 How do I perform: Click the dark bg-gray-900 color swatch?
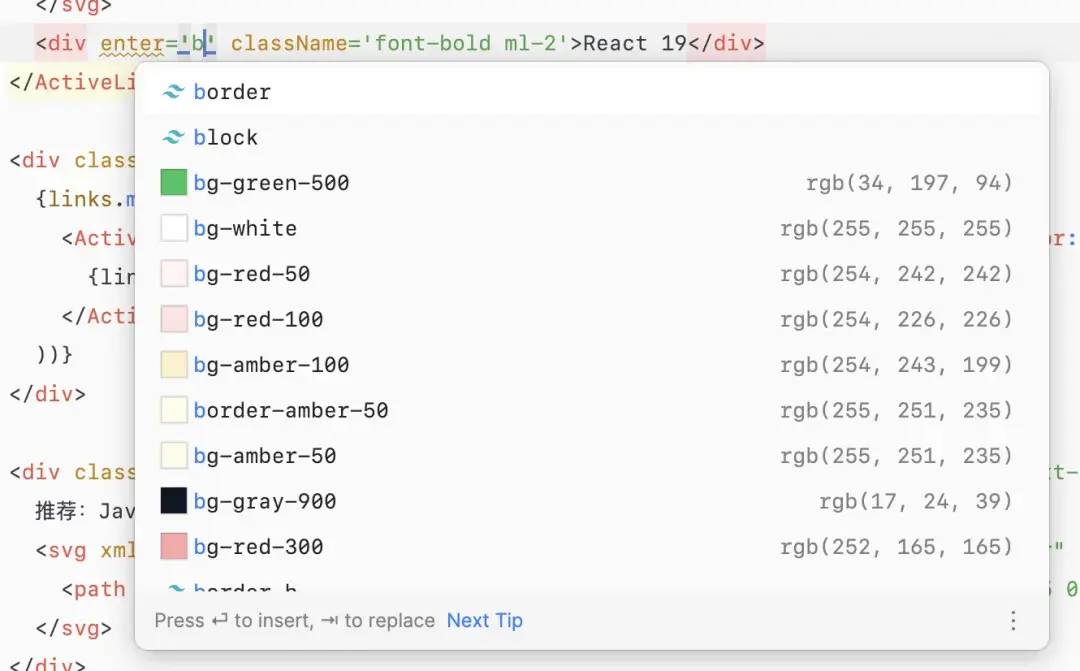pyautogui.click(x=174, y=501)
